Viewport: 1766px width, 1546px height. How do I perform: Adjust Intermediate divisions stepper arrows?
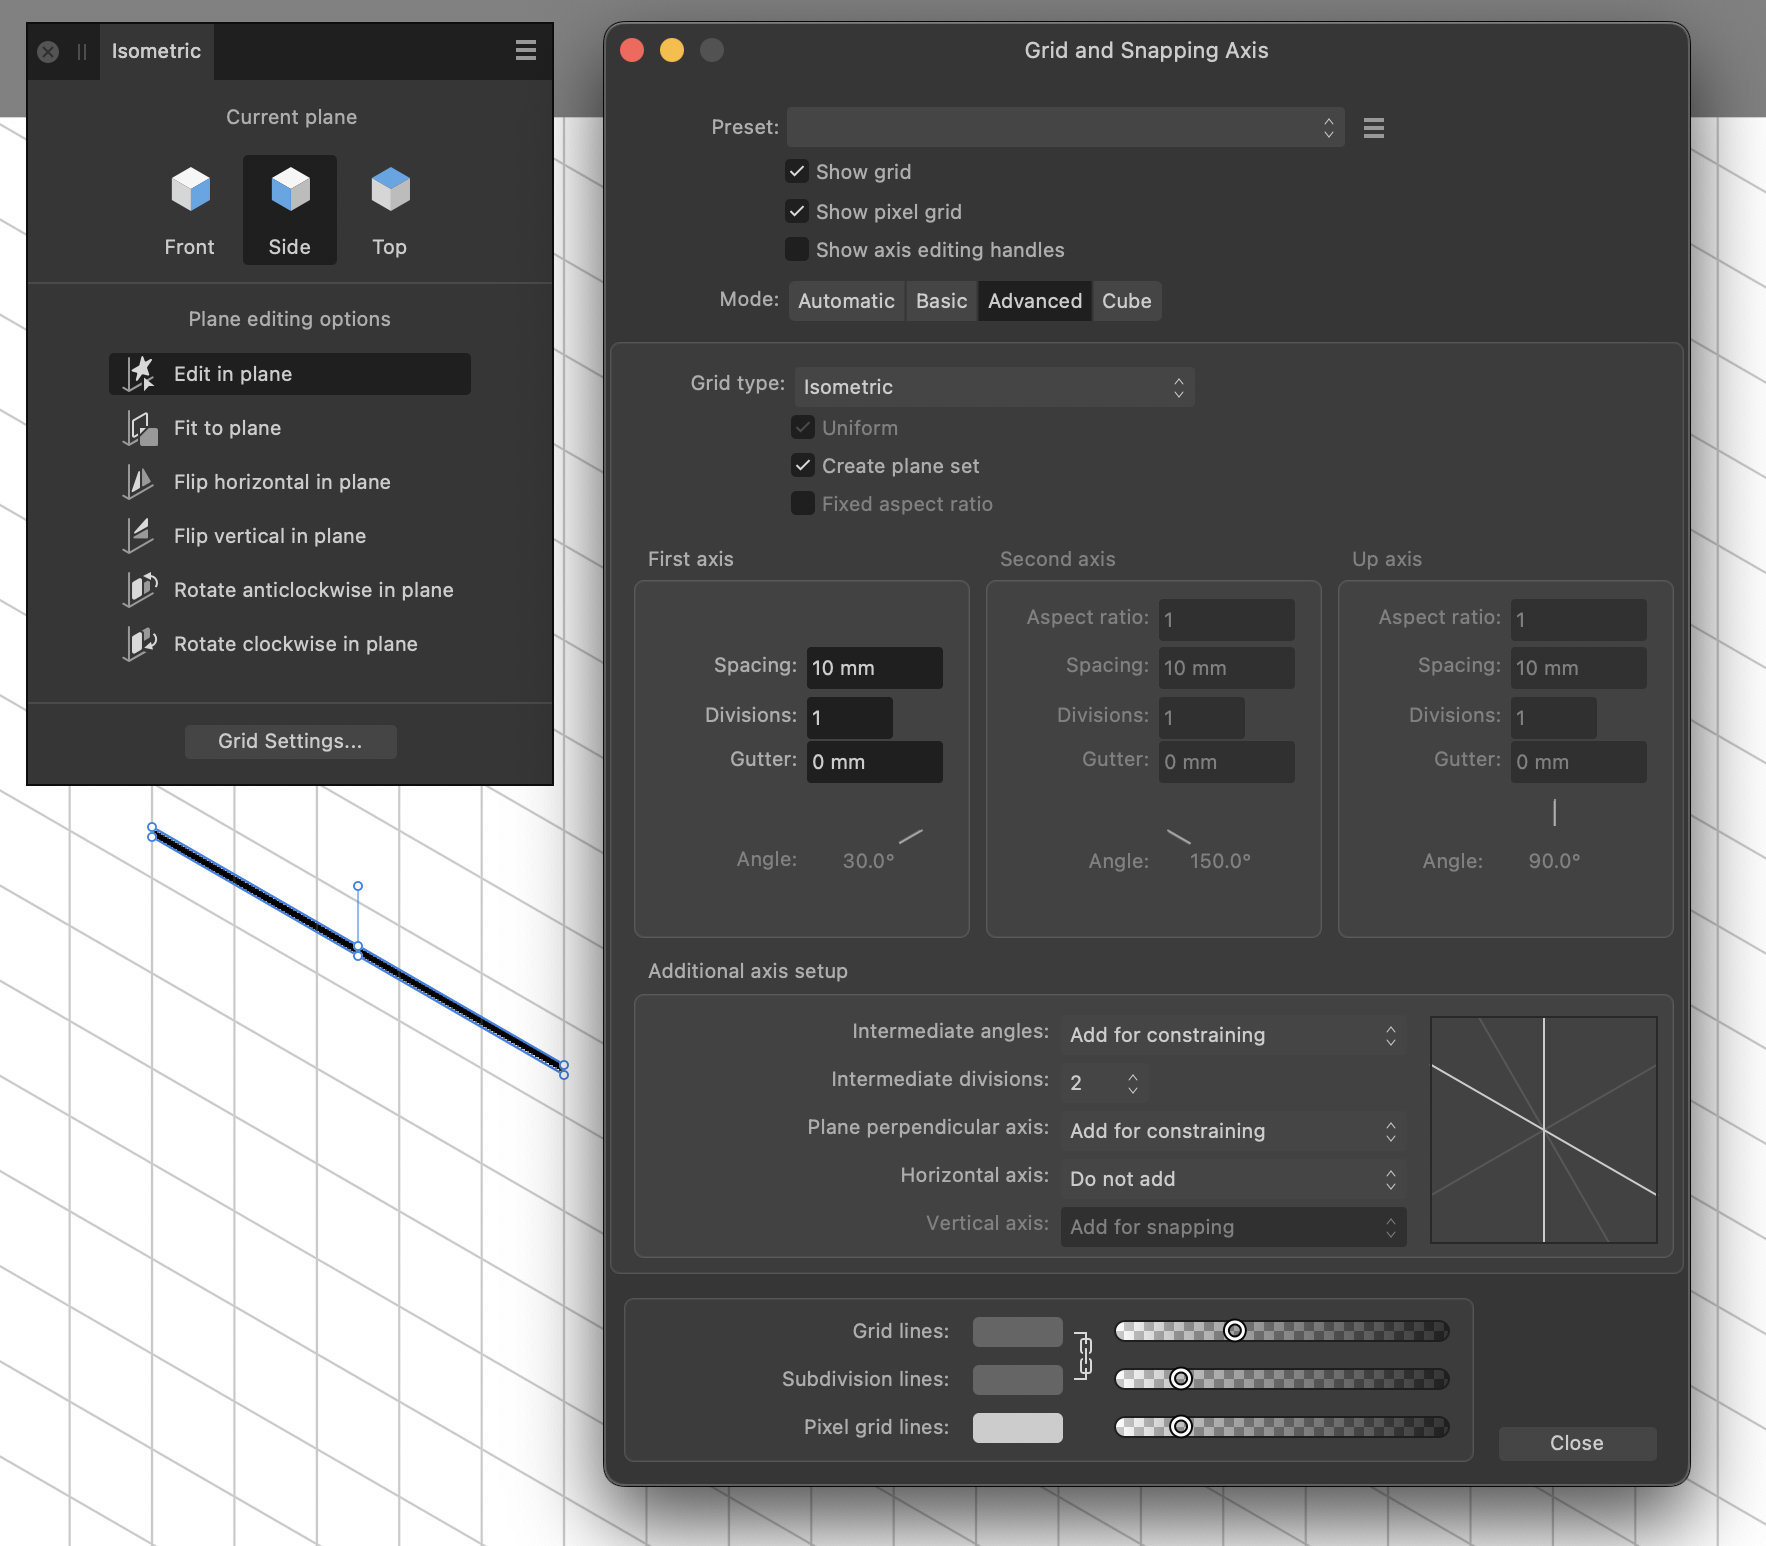(x=1133, y=1083)
